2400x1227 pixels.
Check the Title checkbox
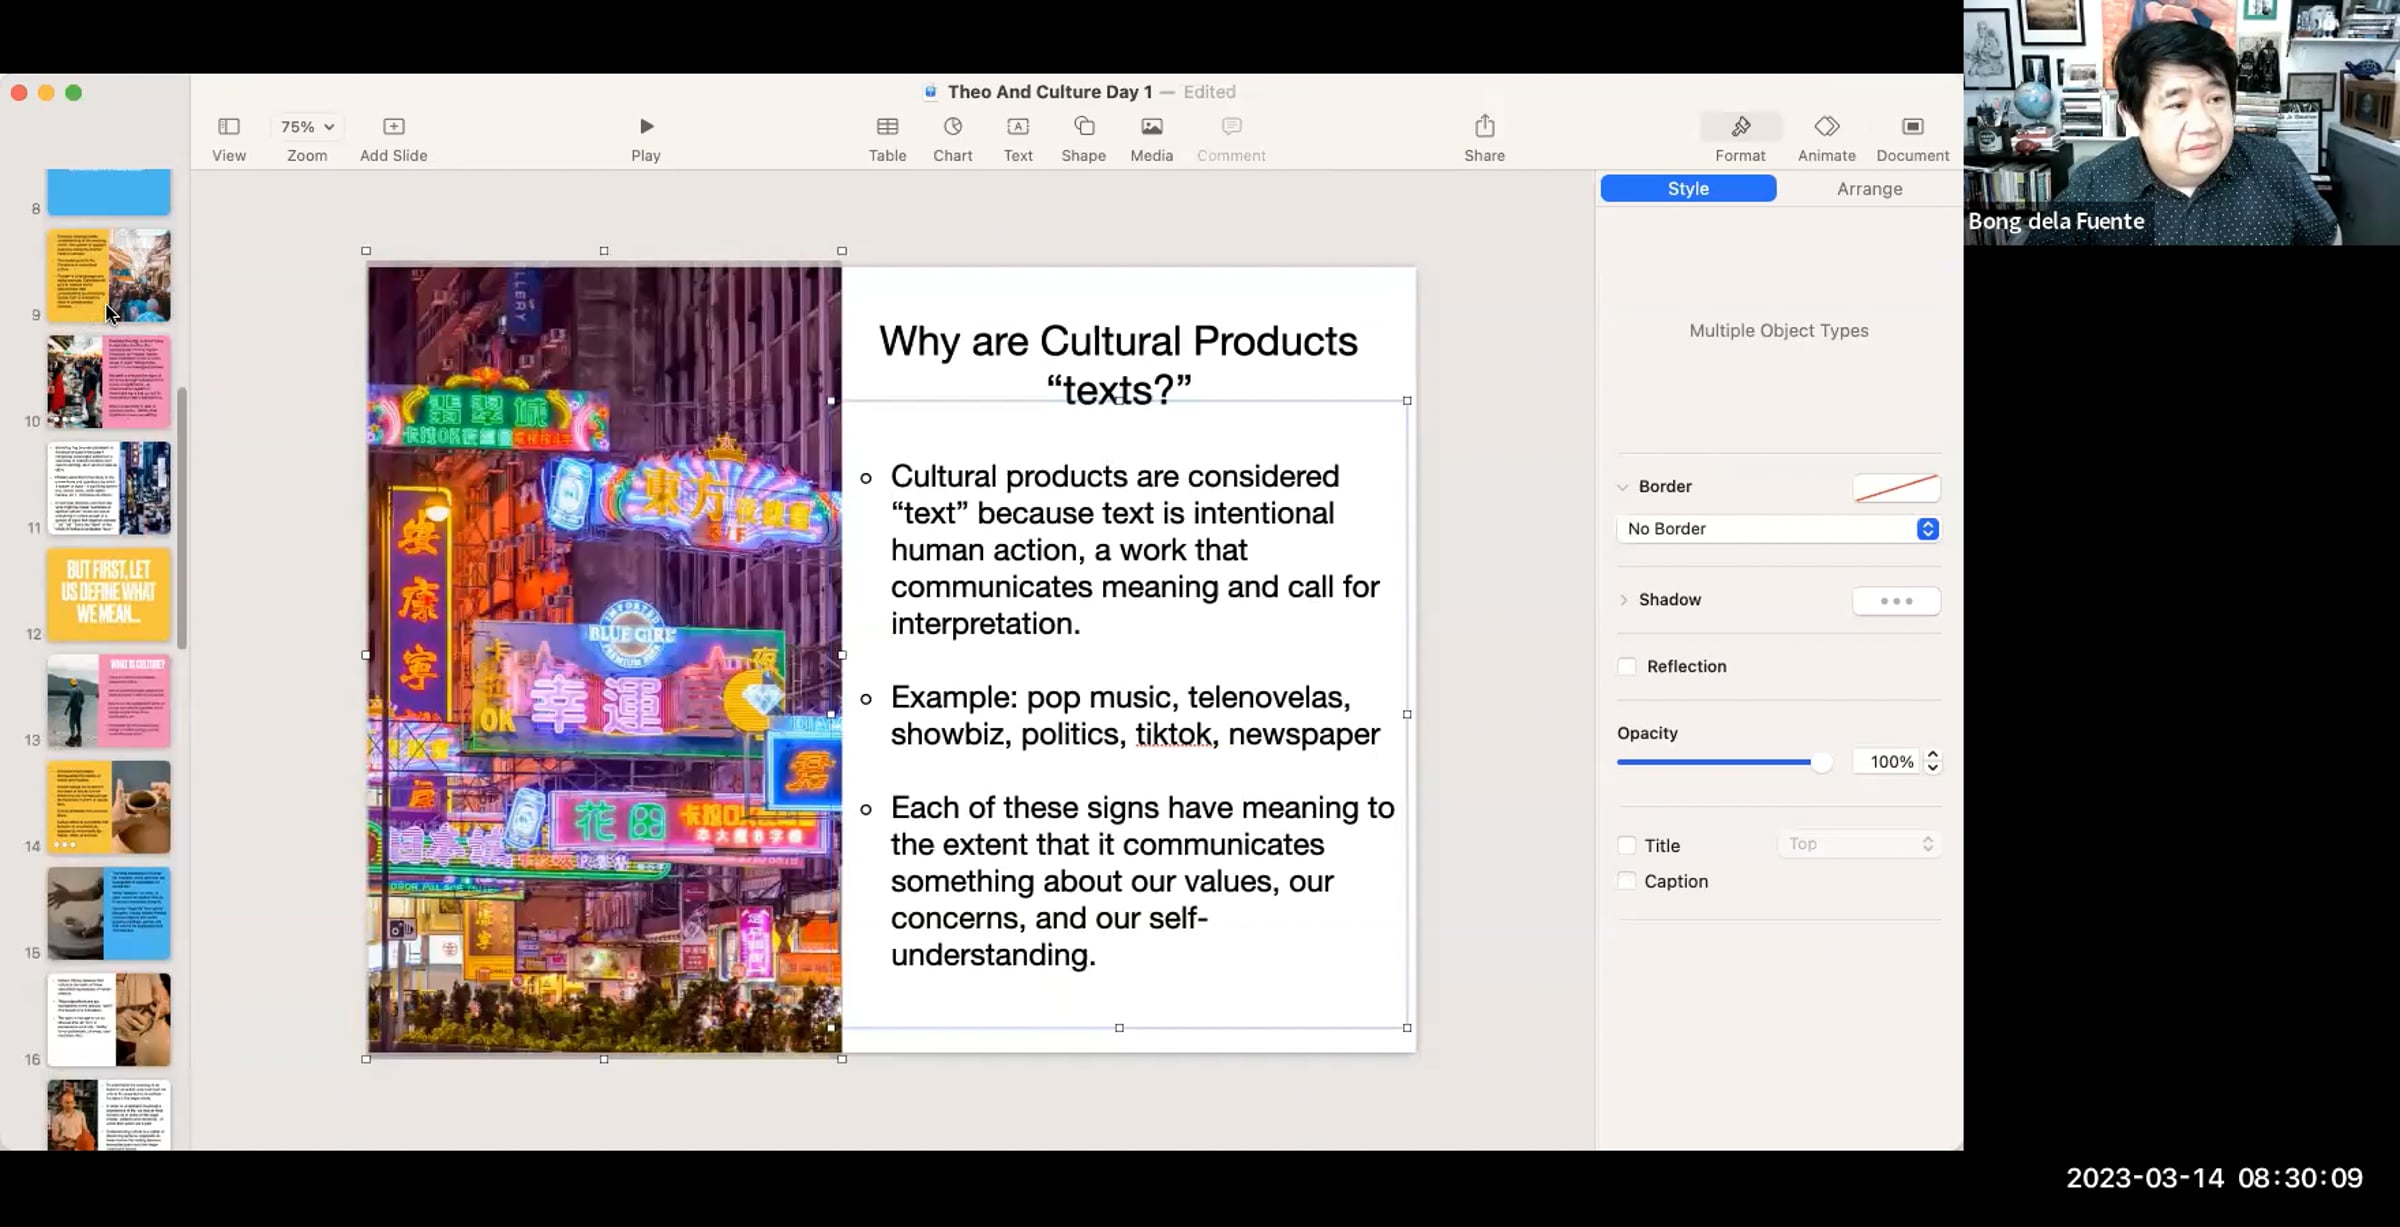[1627, 846]
